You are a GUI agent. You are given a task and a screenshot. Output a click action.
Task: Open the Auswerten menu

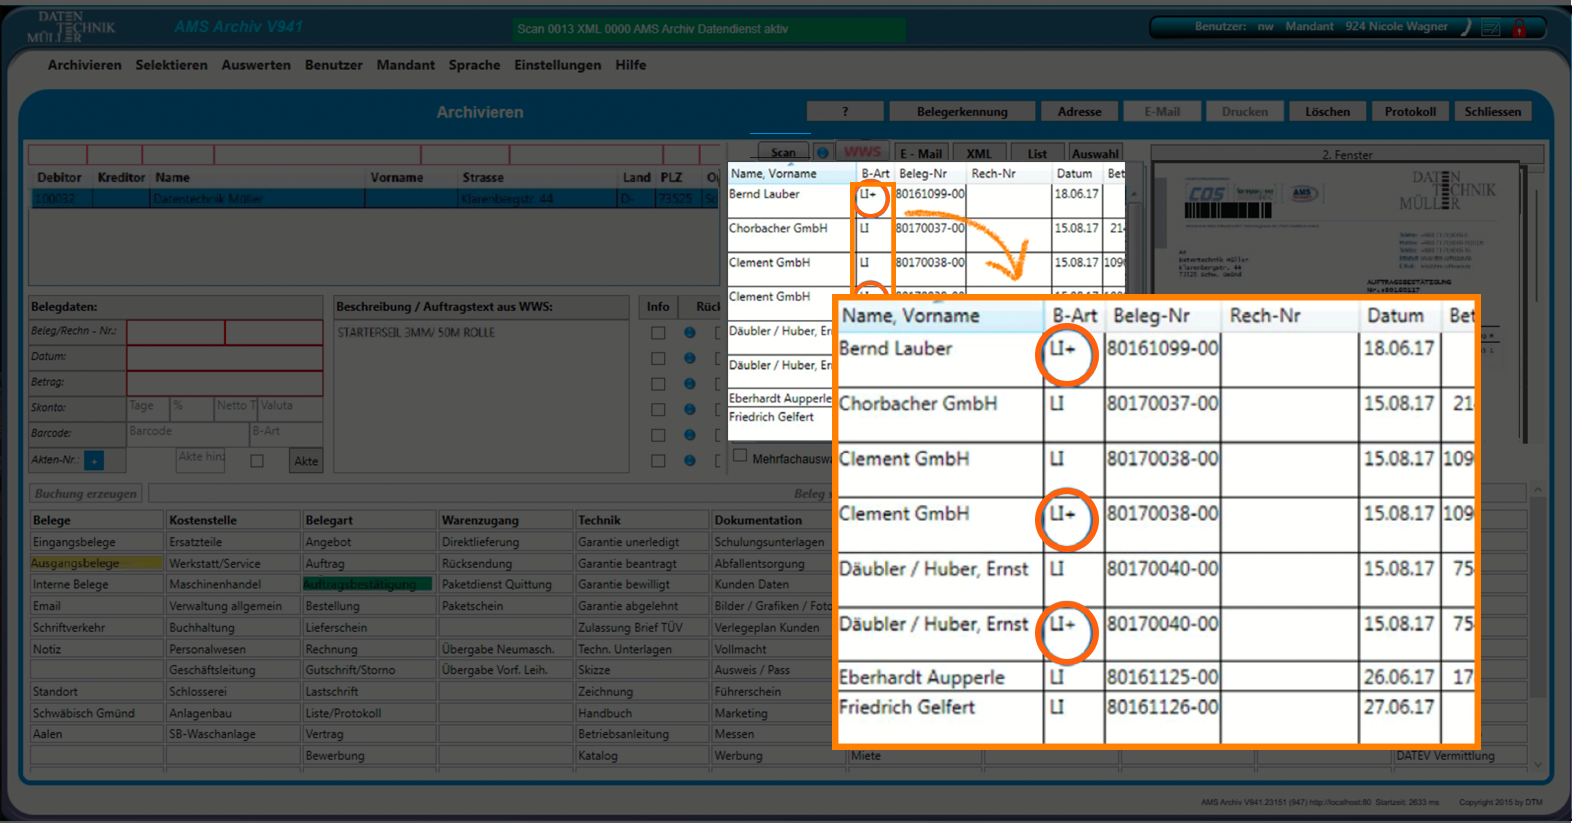256,65
